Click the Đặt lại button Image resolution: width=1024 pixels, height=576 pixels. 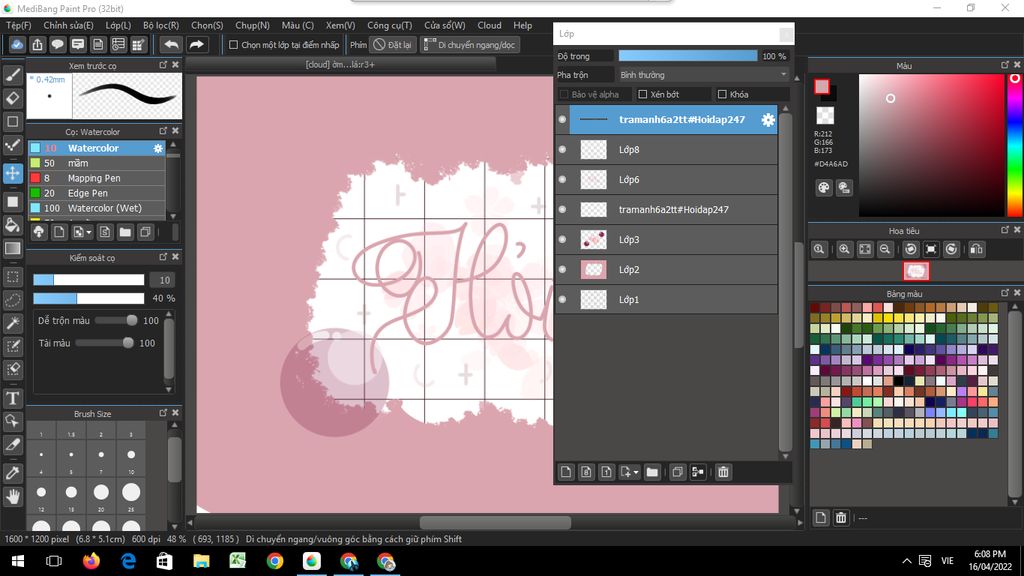click(x=392, y=45)
